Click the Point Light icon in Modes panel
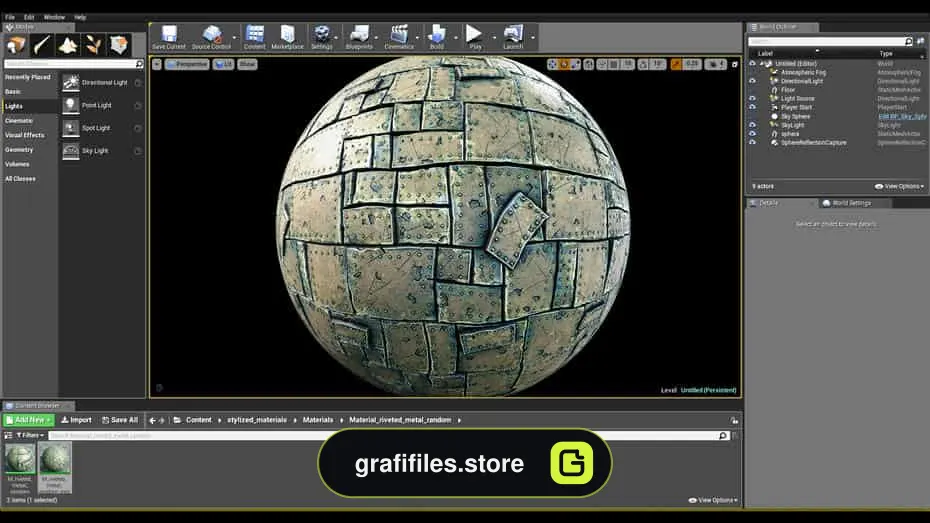The height and width of the screenshot is (523, 930). tap(71, 106)
